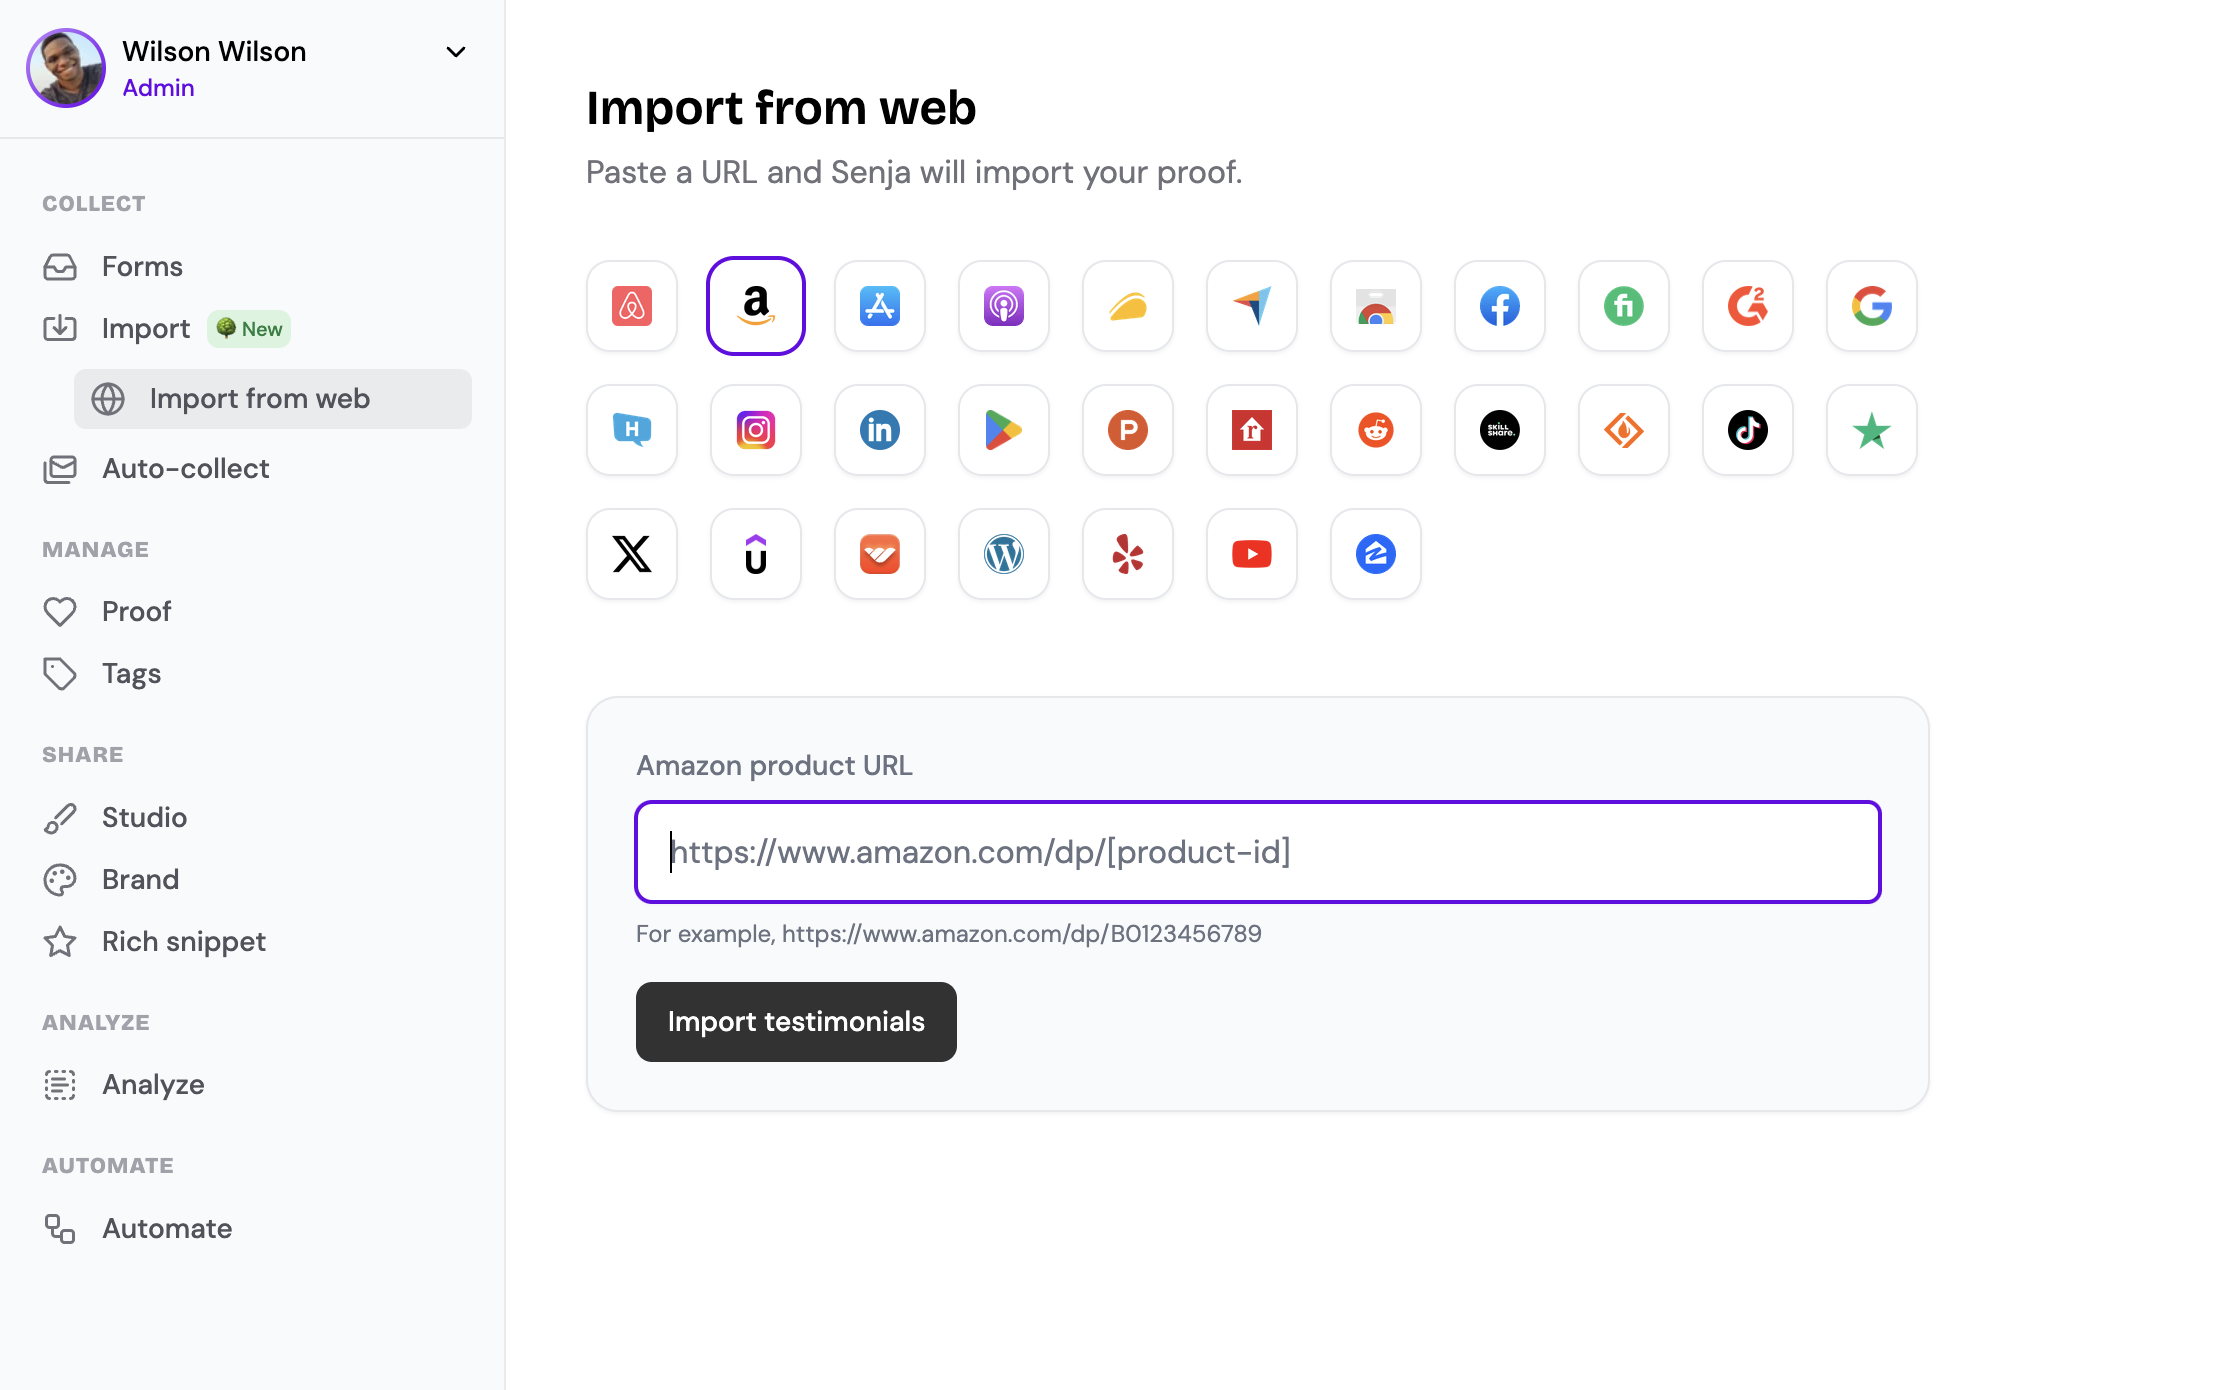This screenshot has height=1390, width=2232.
Task: Select the Yelp icon
Action: pos(1128,554)
